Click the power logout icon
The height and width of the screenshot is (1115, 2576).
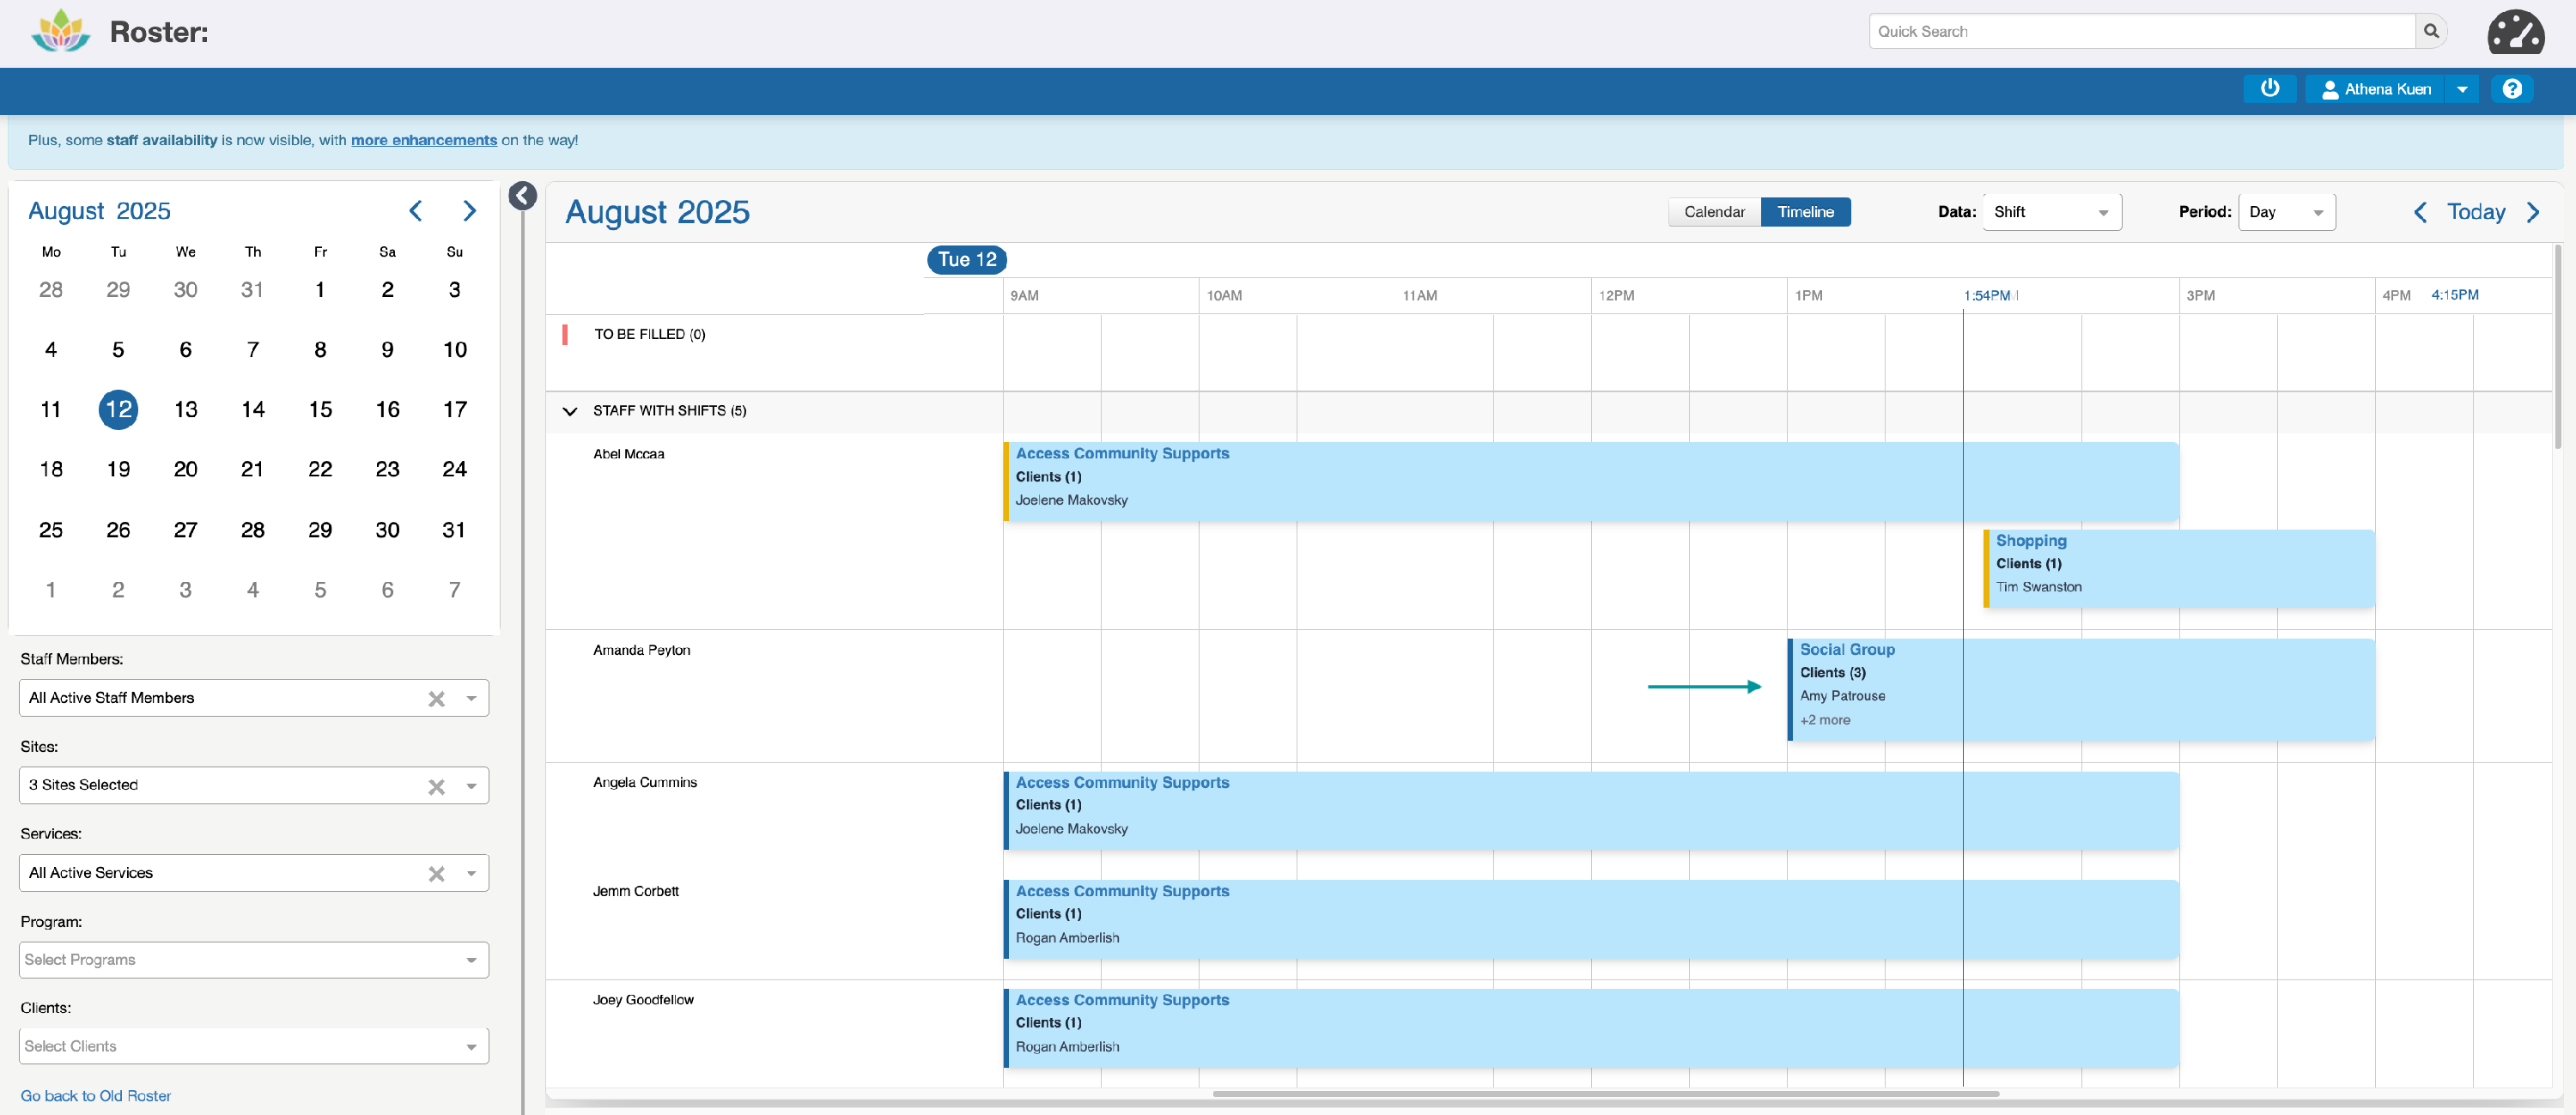2269,88
